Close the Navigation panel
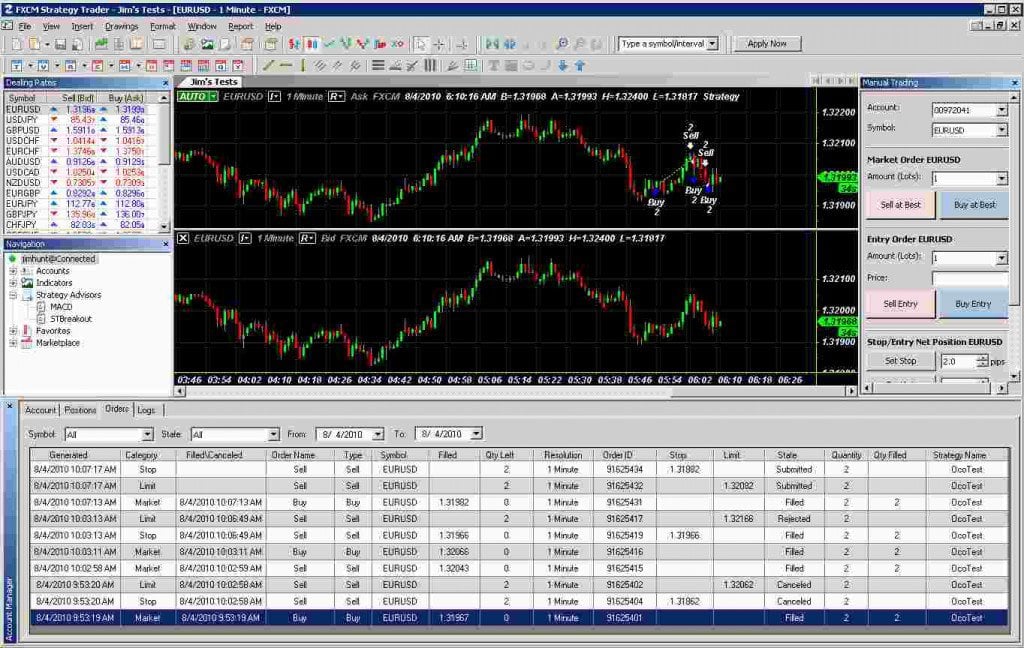This screenshot has height=648, width=1024. pyautogui.click(x=165, y=244)
